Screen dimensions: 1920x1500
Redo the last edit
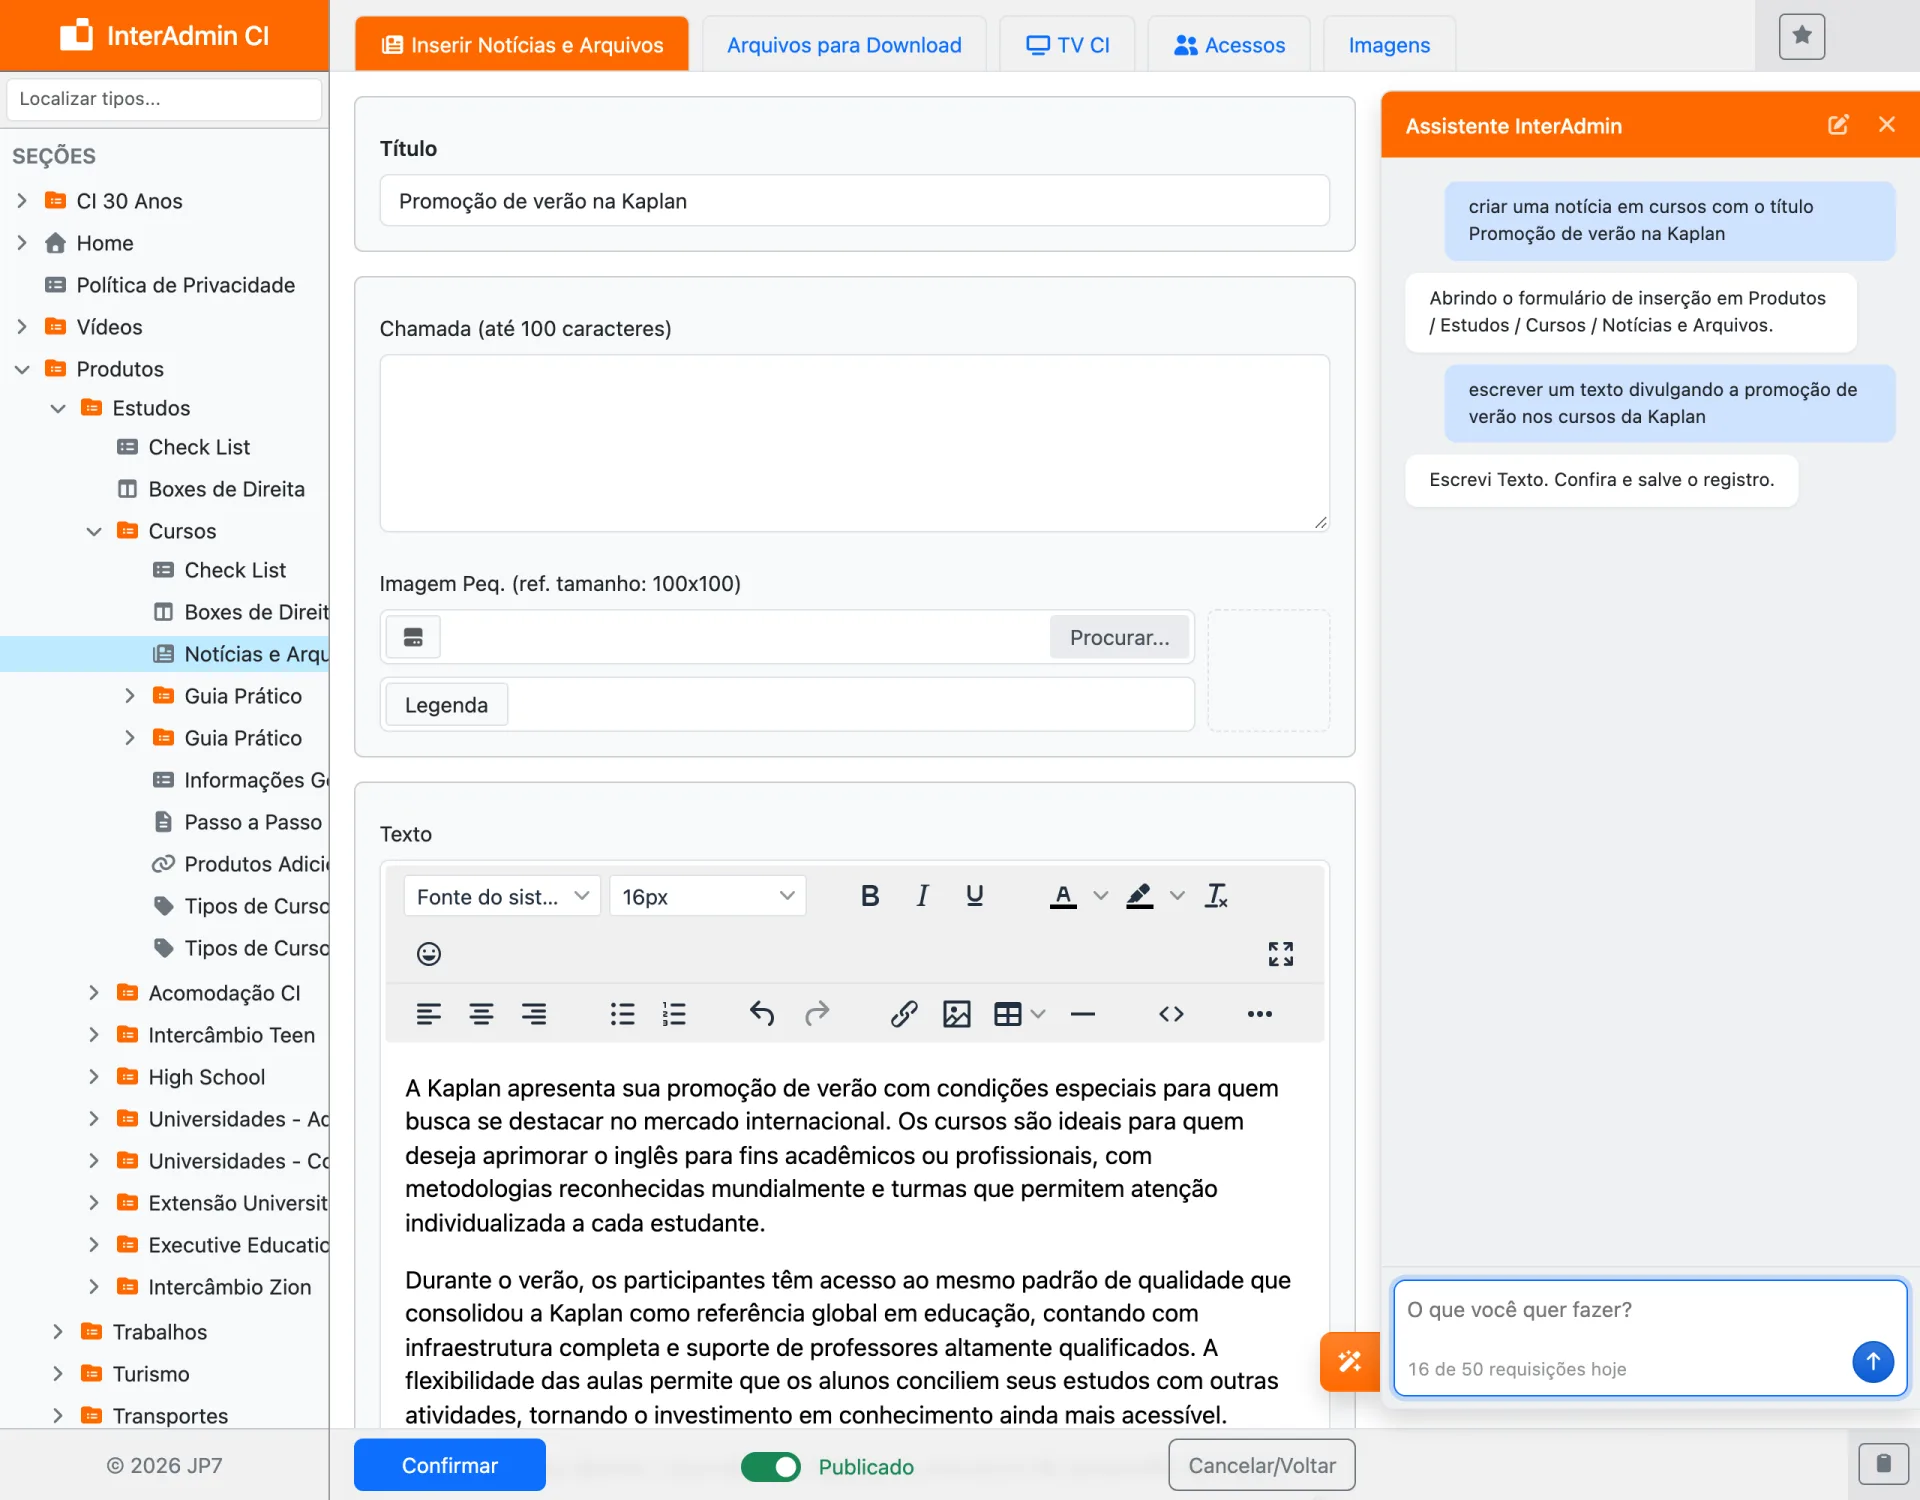pyautogui.click(x=817, y=1014)
